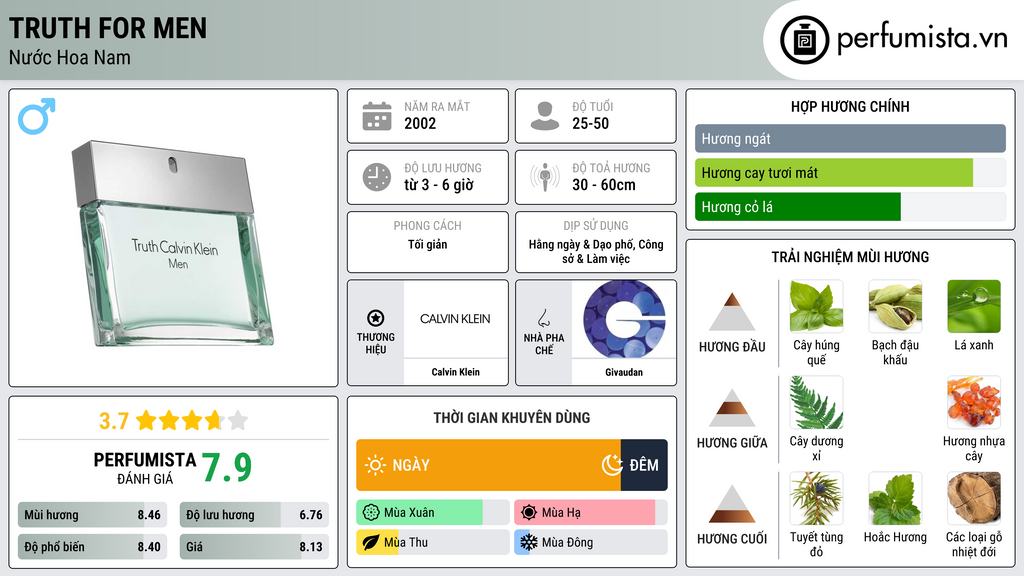Screen dimensions: 1024x576
Task: Click the Nước Hoa Nam subtitle
Action: coord(70,57)
